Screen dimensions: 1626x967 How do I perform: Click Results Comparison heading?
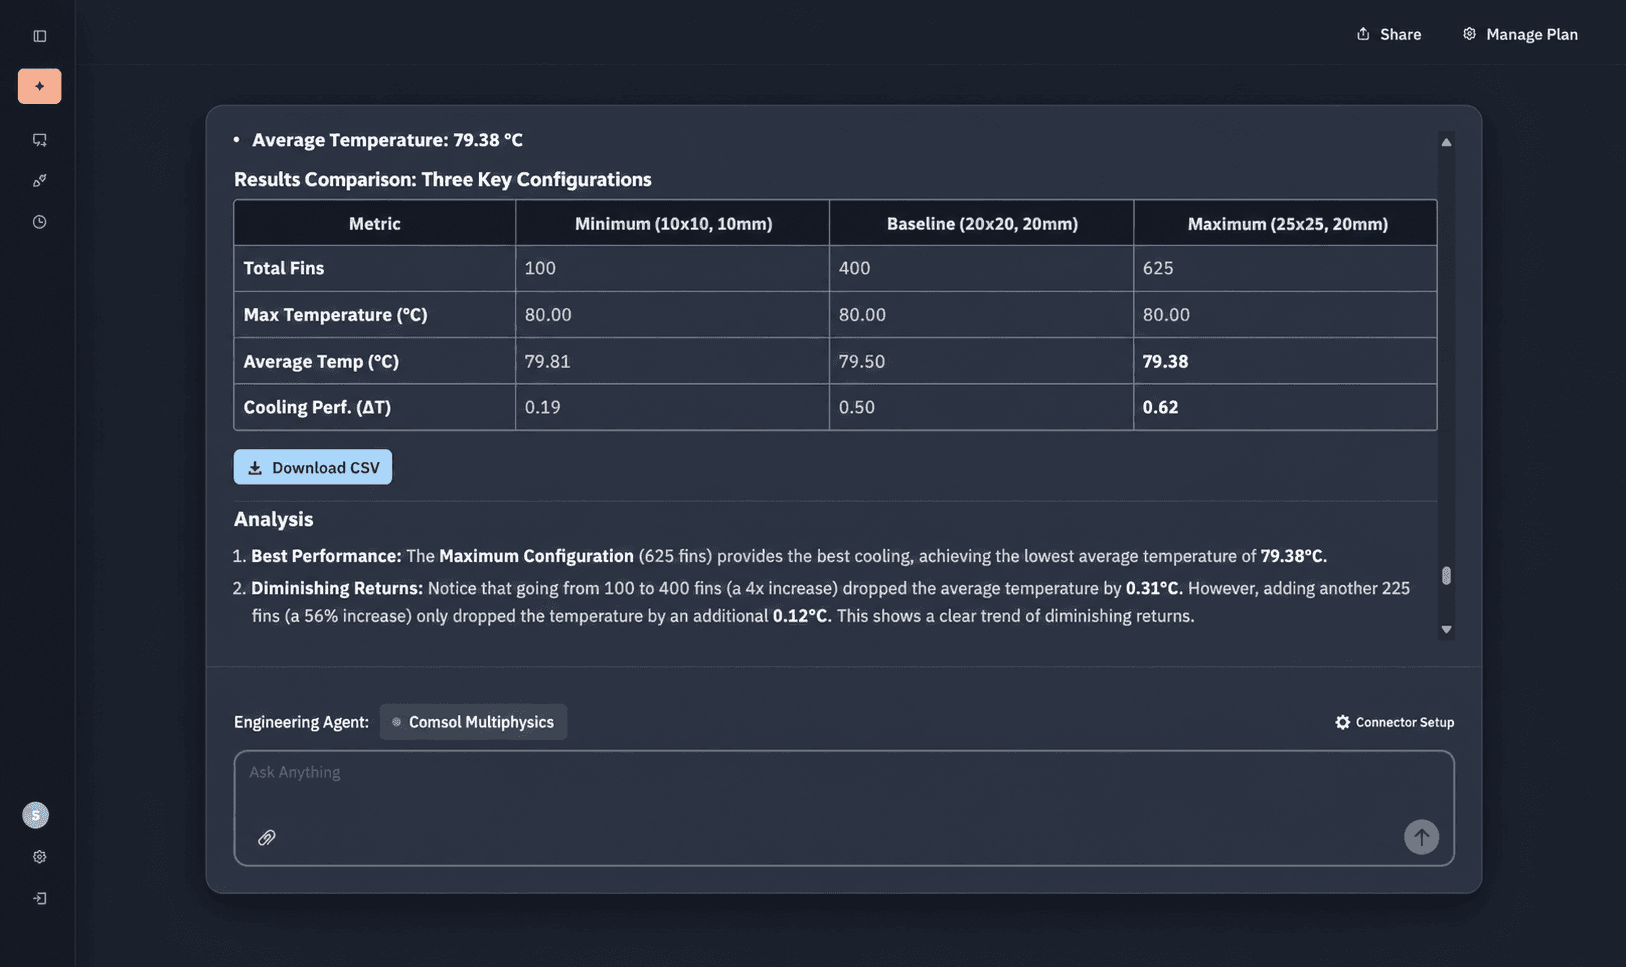point(442,180)
